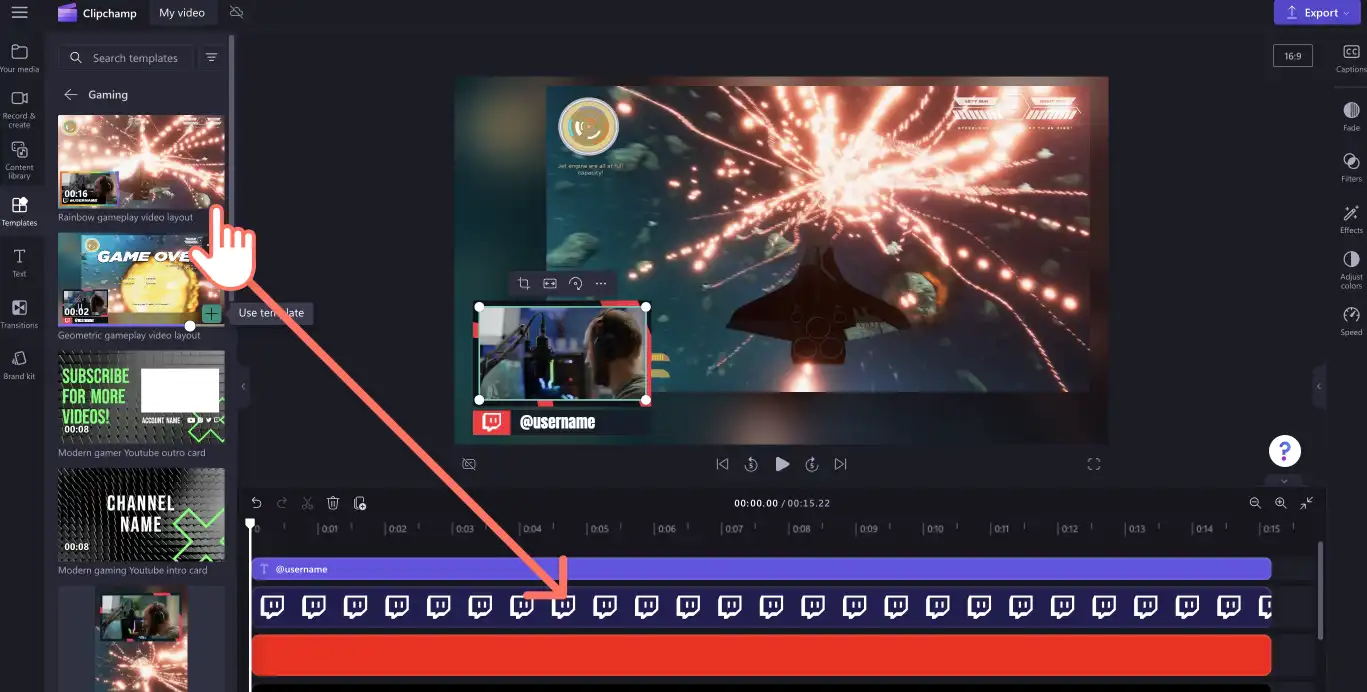The height and width of the screenshot is (692, 1367).
Task: Play the video preview
Action: 782,464
